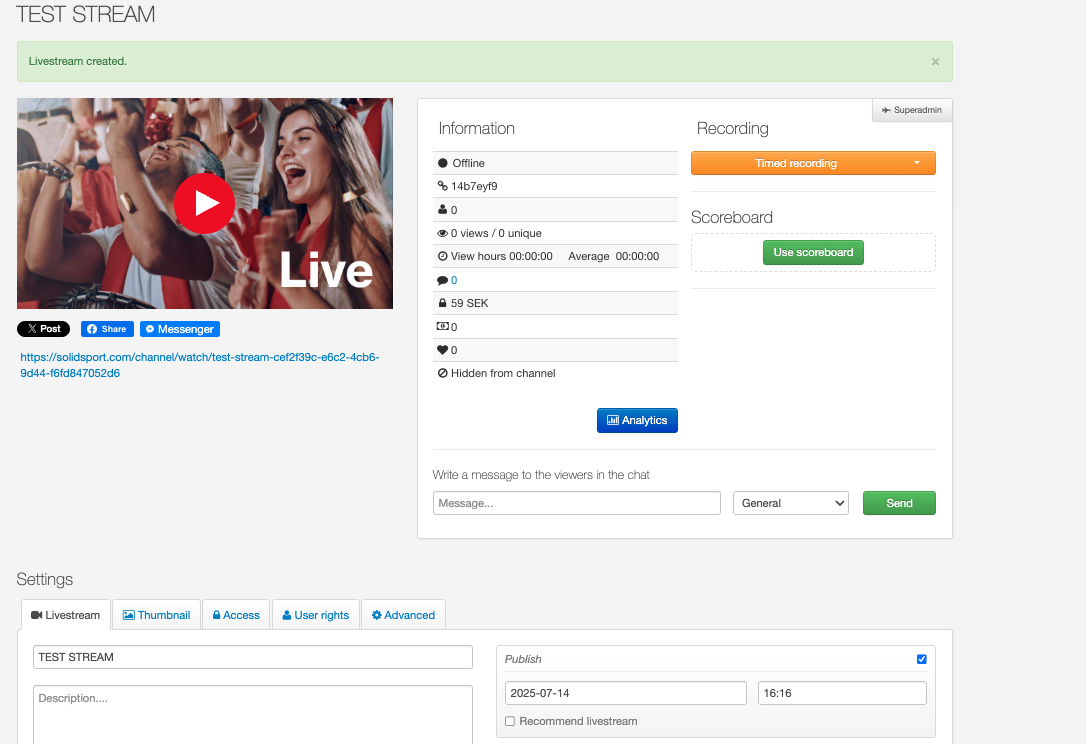Screen dimensions: 1086x744
Task: Expand the Timed recording dropdown
Action: point(916,163)
